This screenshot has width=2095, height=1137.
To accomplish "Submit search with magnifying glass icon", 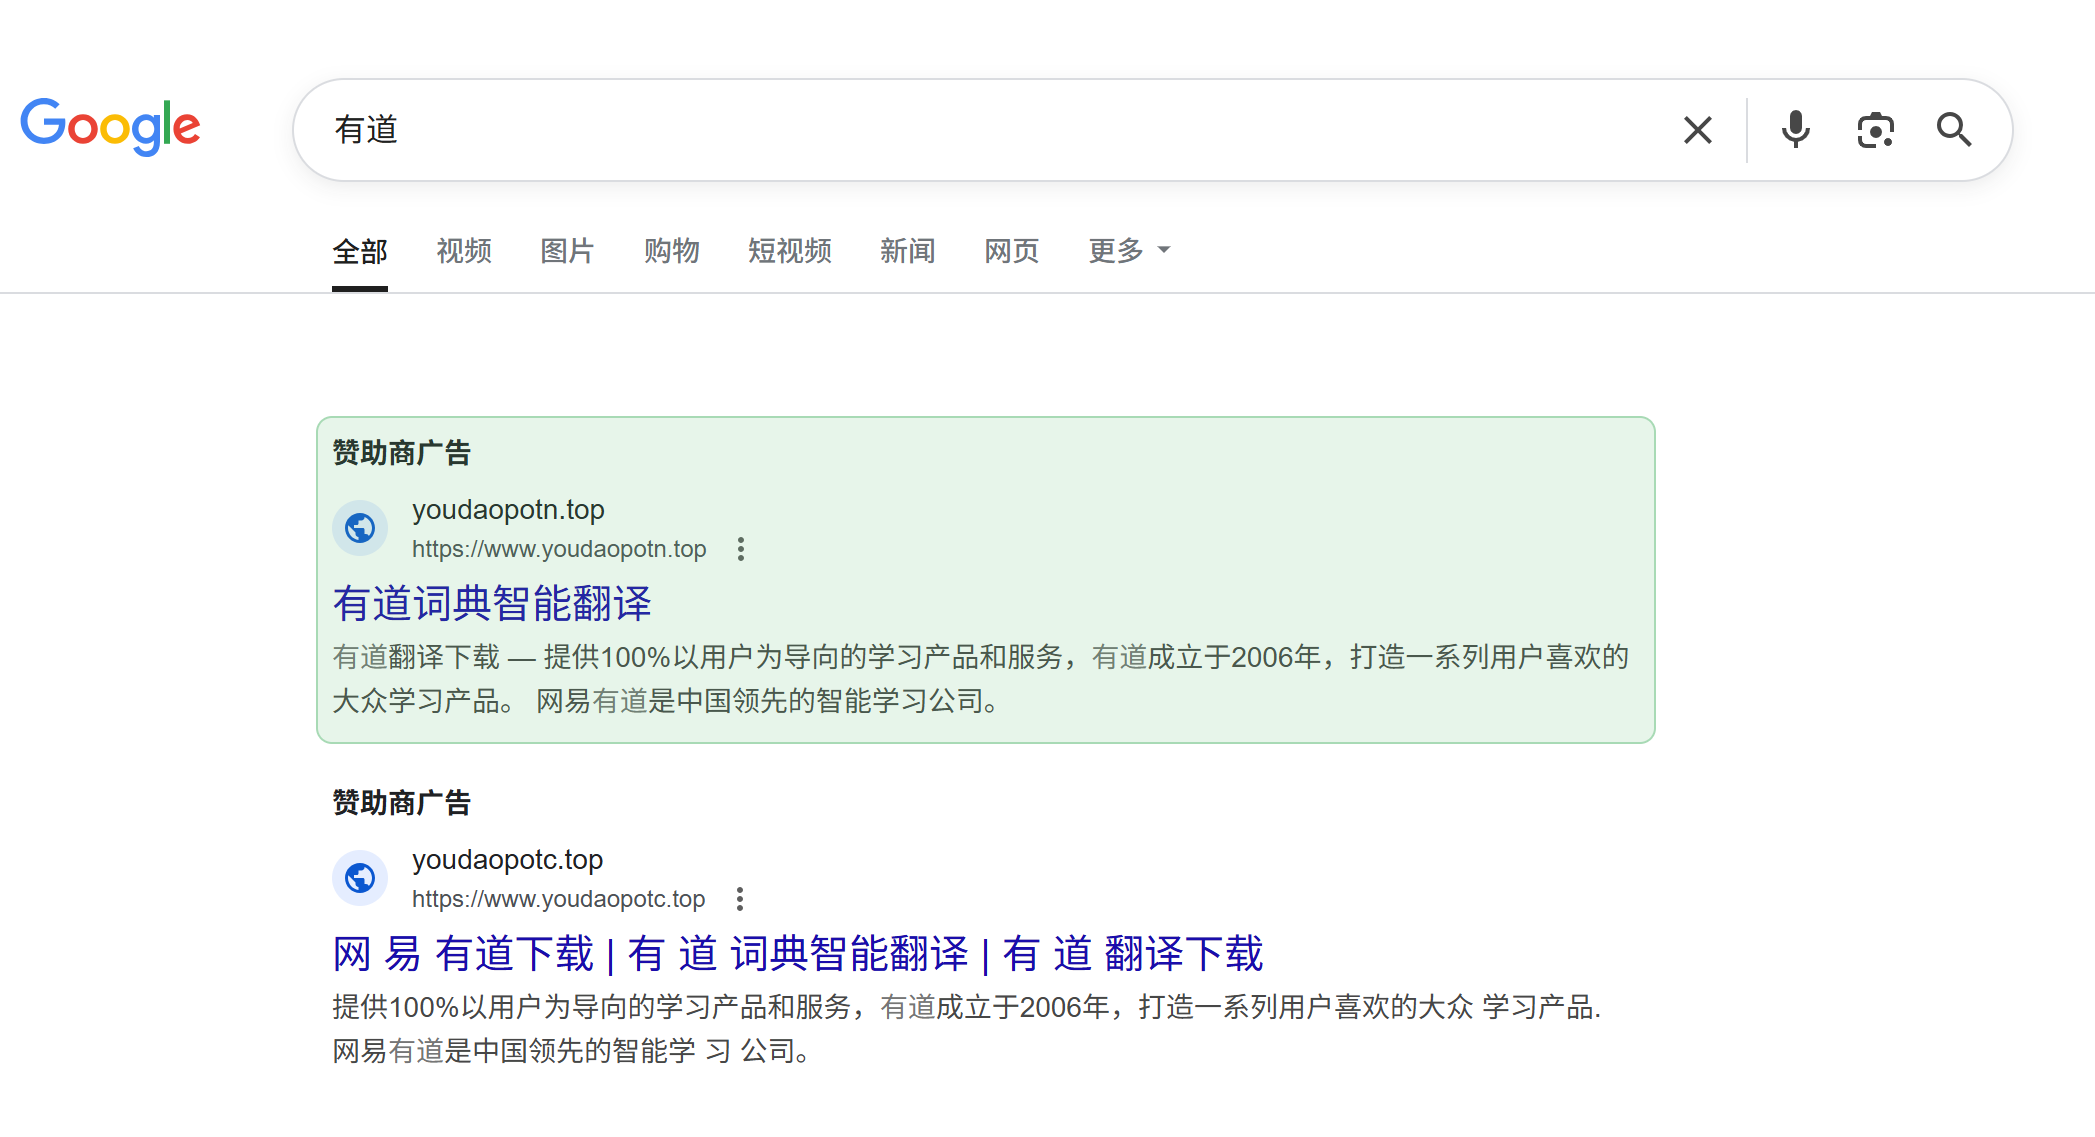I will point(1953,130).
